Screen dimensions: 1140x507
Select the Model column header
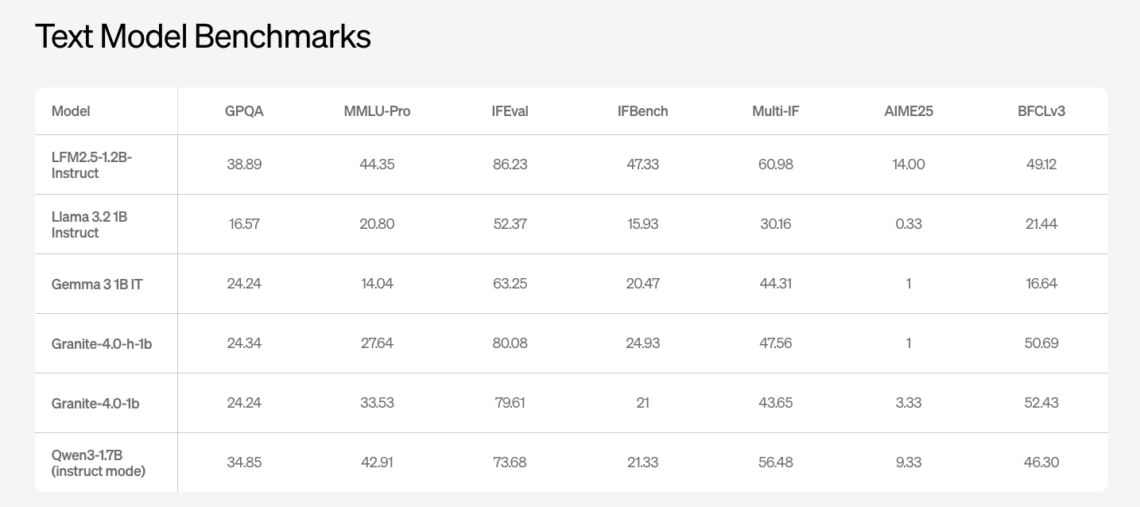point(70,111)
